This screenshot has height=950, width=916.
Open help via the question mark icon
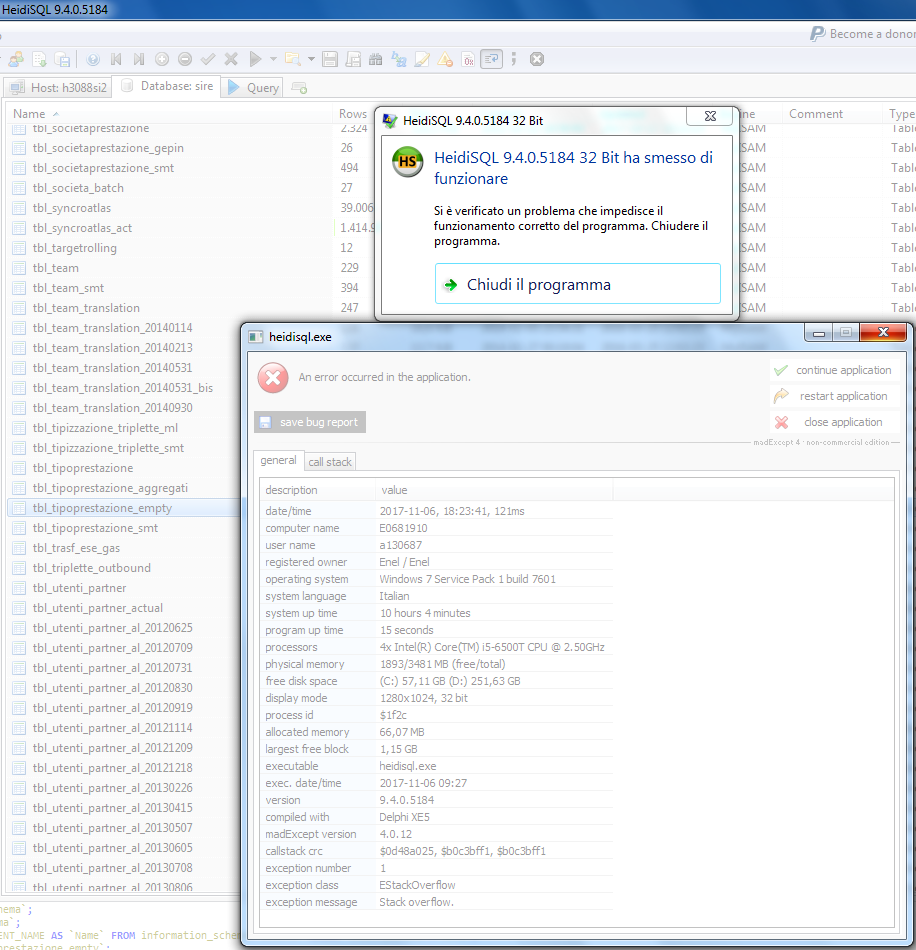93,59
